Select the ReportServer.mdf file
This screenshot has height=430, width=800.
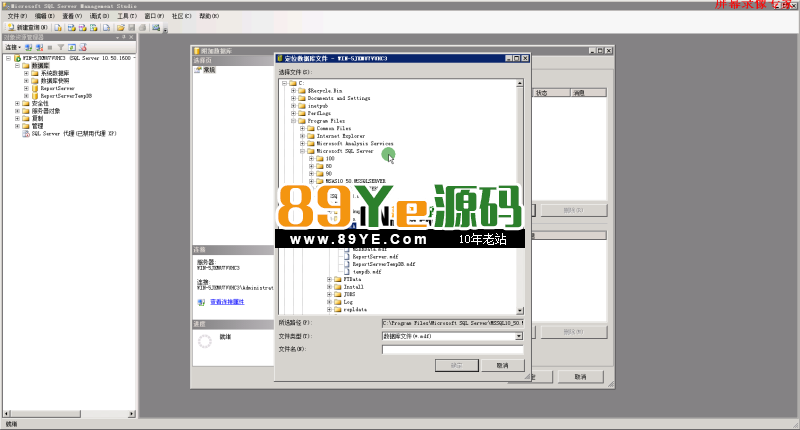[x=376, y=257]
